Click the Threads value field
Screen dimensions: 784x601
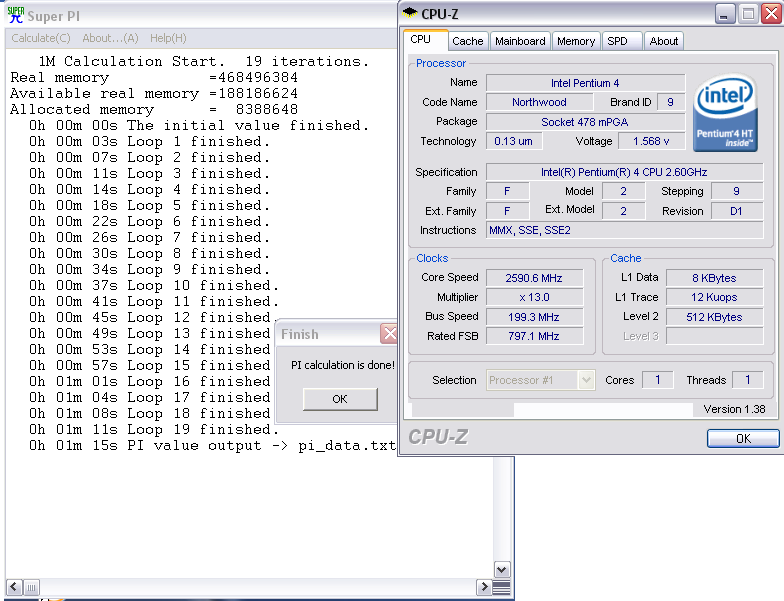748,380
